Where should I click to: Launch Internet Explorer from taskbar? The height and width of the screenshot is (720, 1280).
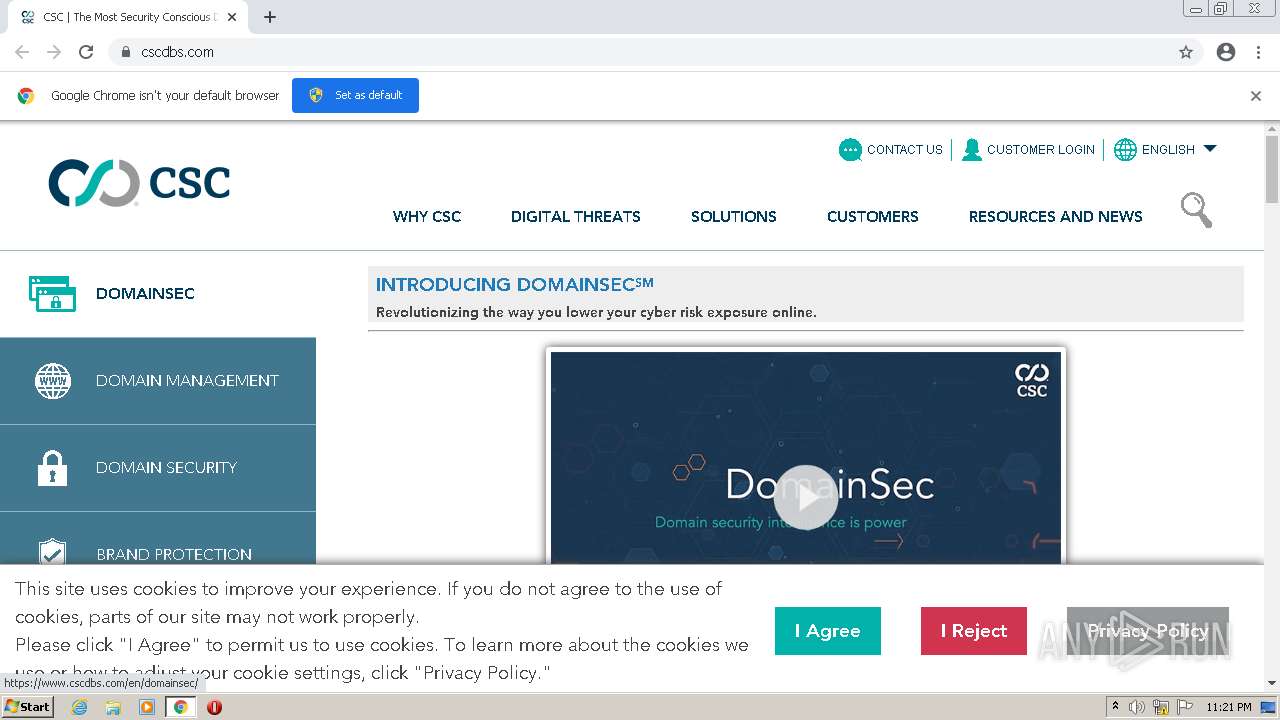coord(80,707)
